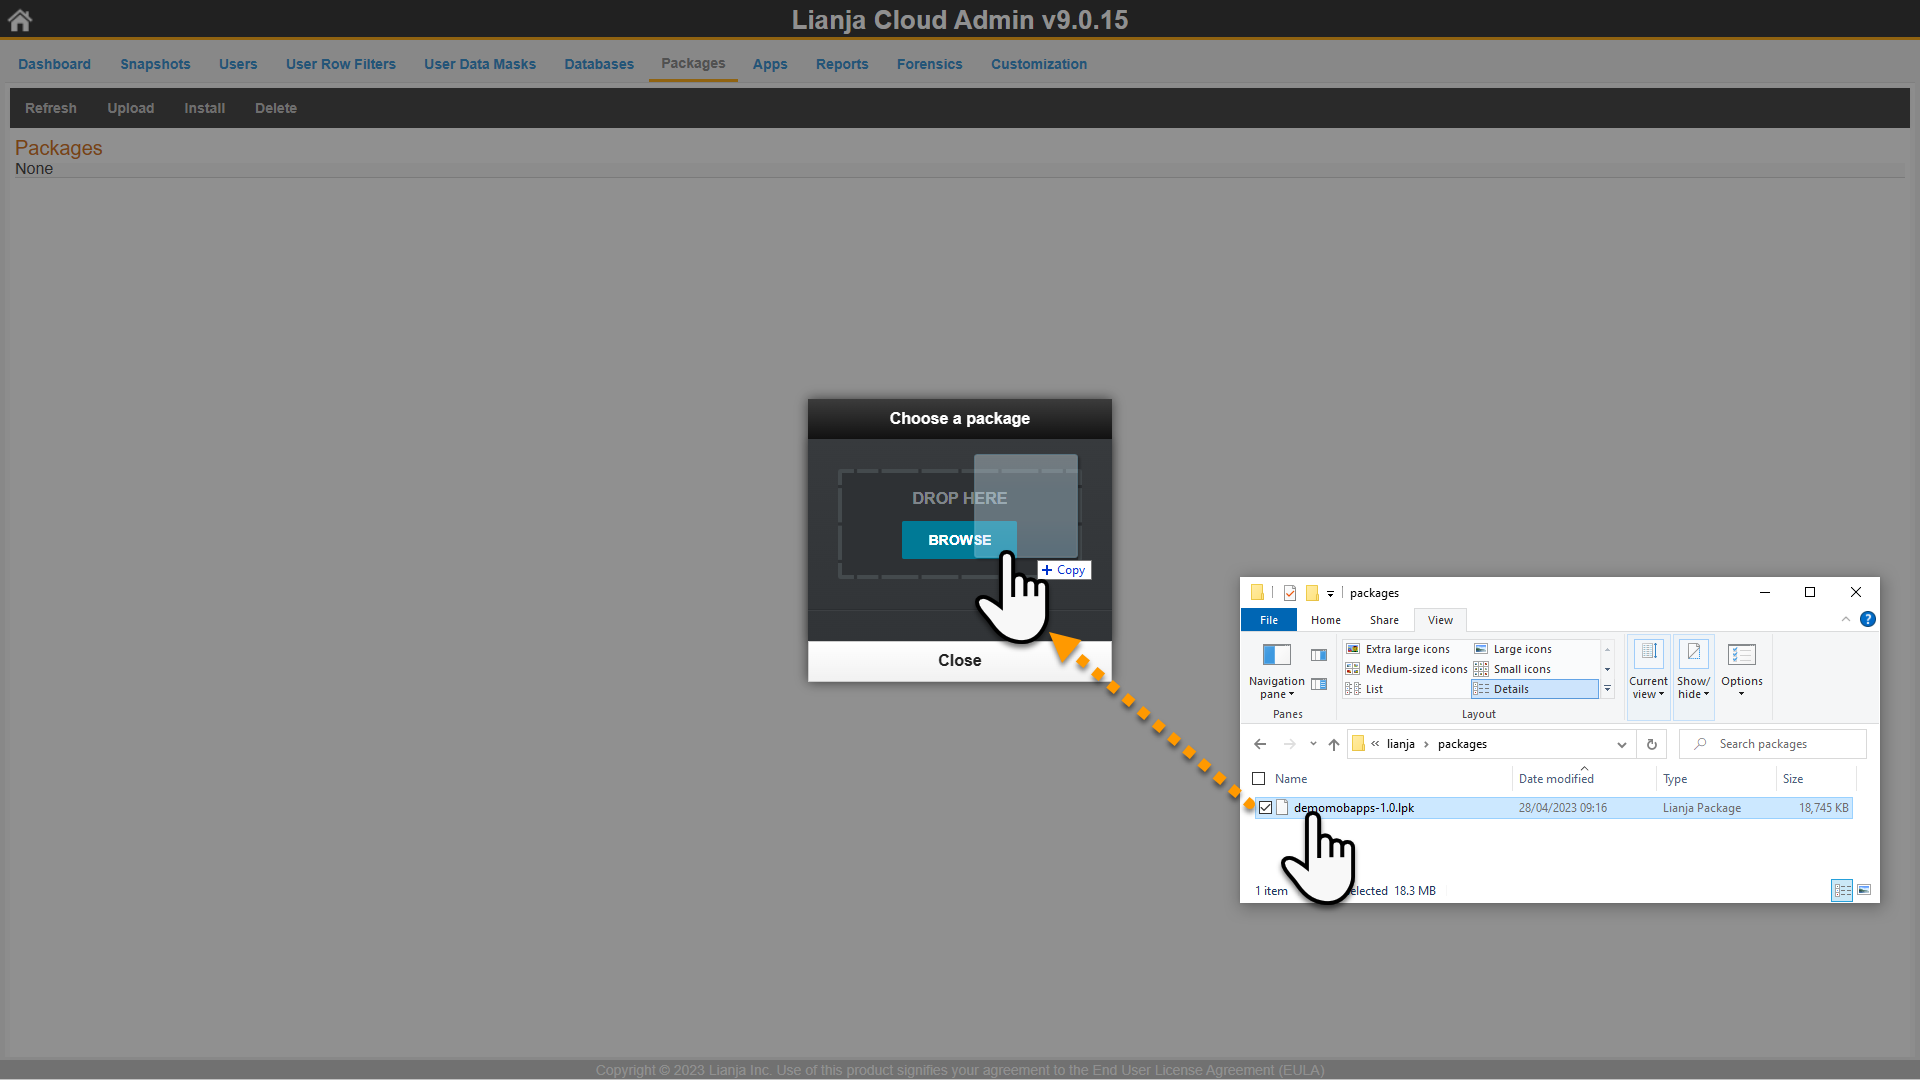Click Refresh in the packages toolbar
The width and height of the screenshot is (1920, 1080).
[51, 108]
